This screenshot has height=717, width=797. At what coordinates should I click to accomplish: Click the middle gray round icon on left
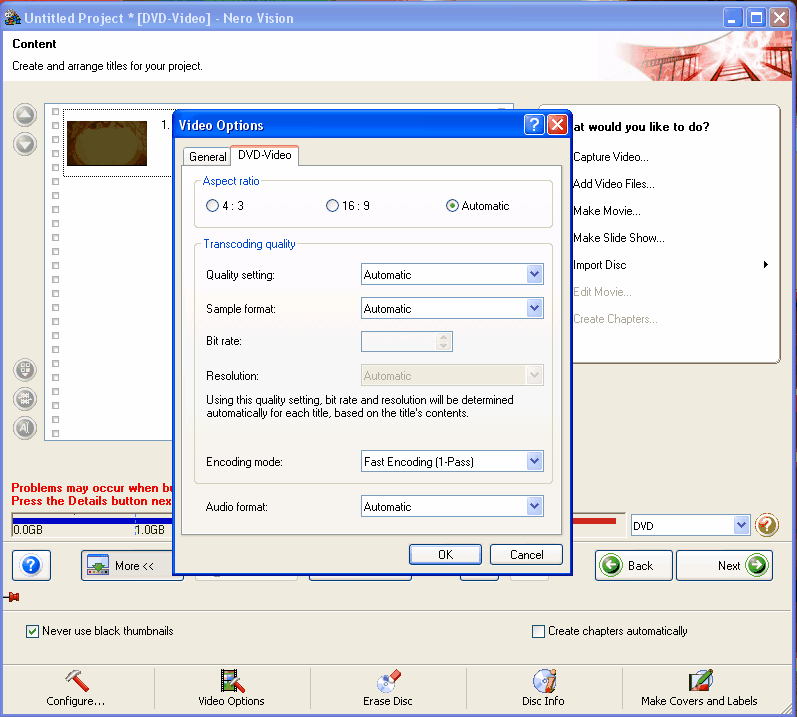(25, 398)
